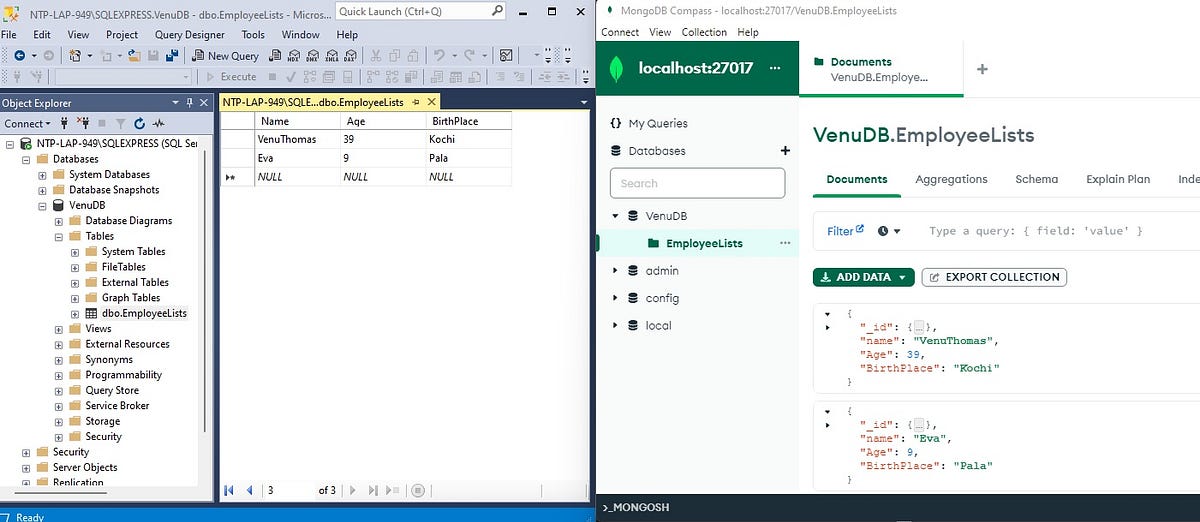Click the Move Previous record navigation icon

[x=249, y=490]
